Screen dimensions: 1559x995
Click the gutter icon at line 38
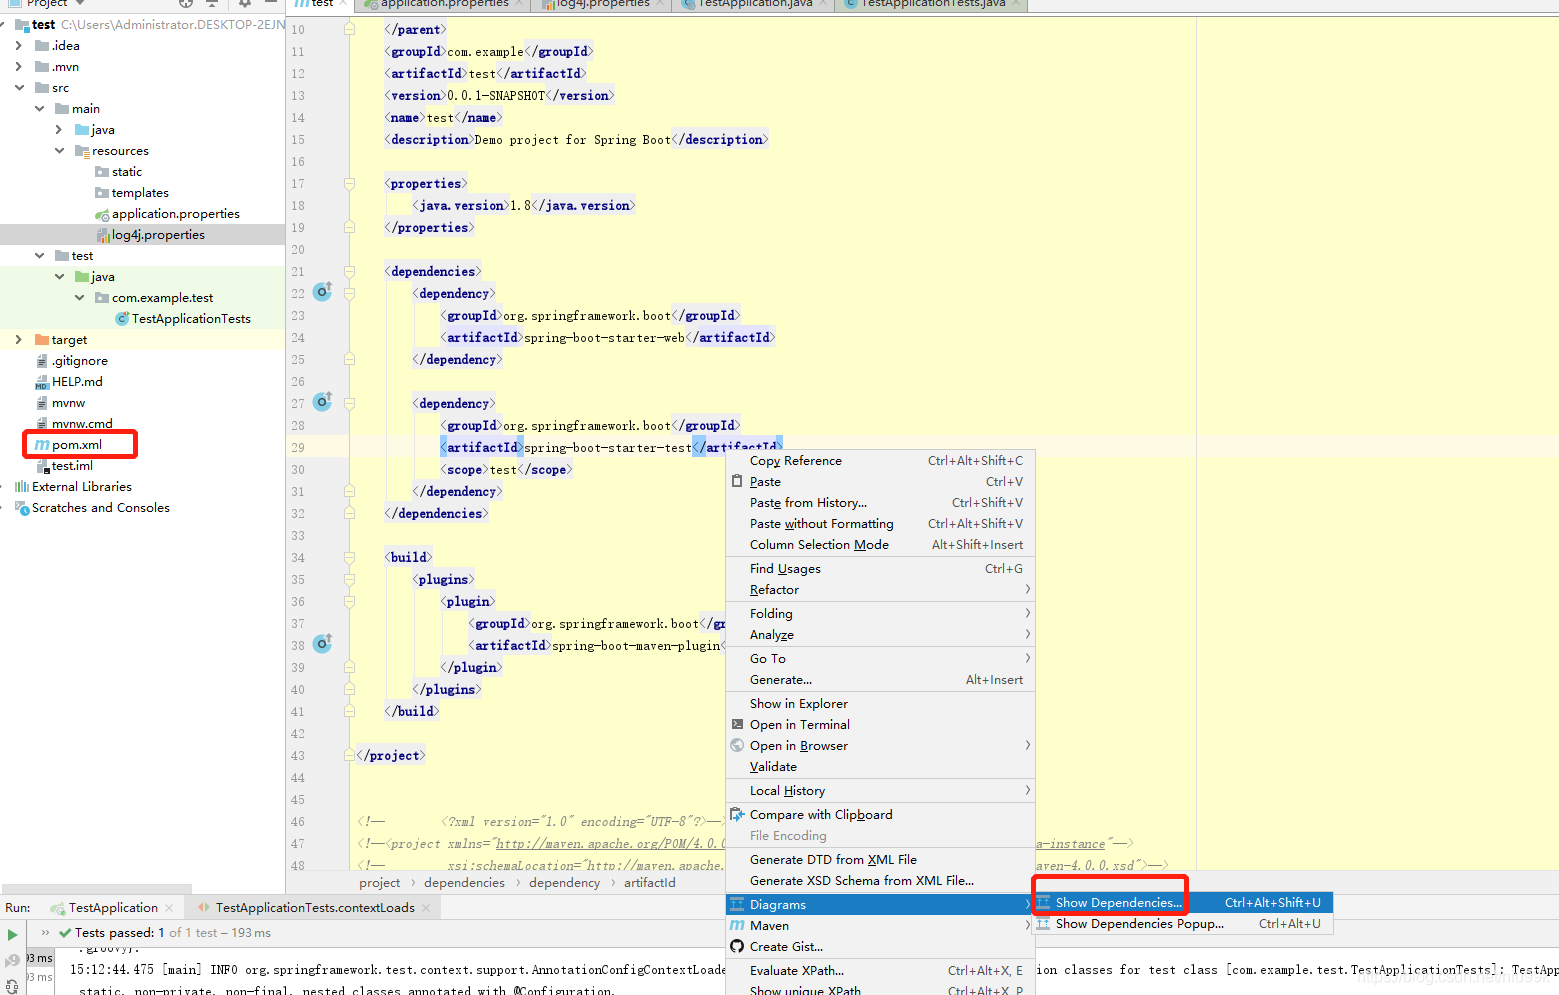322,644
